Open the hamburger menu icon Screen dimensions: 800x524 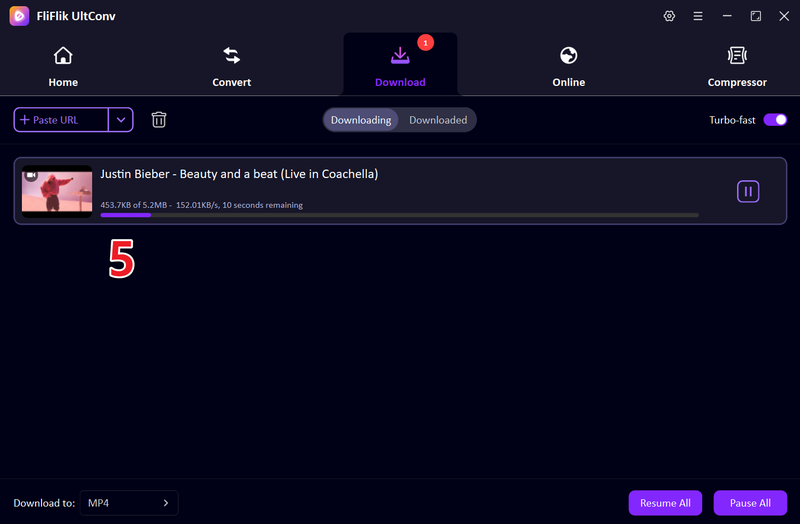pyautogui.click(x=697, y=16)
